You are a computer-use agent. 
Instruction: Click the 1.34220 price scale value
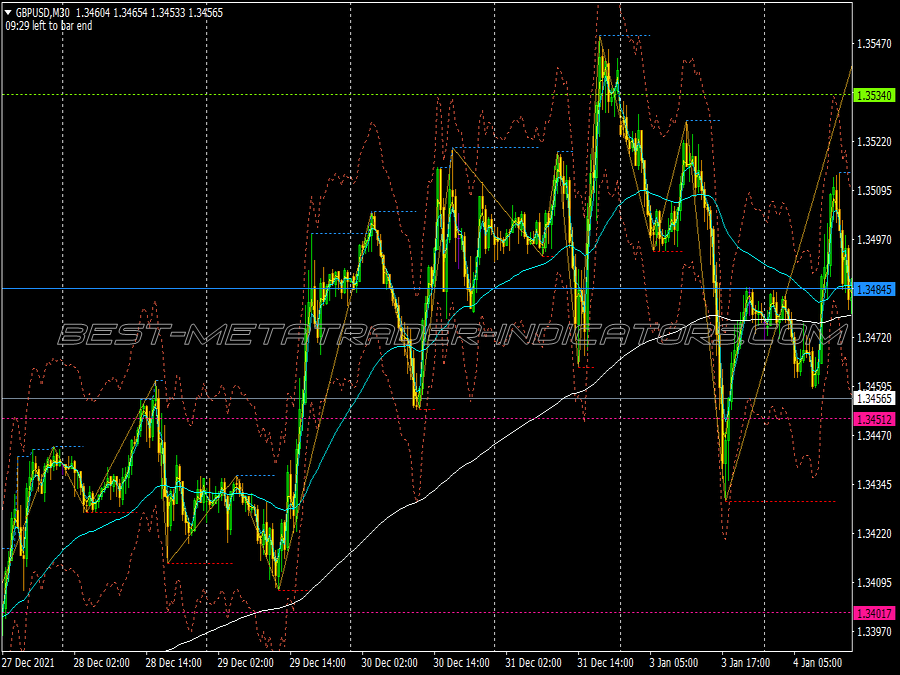[x=874, y=534]
